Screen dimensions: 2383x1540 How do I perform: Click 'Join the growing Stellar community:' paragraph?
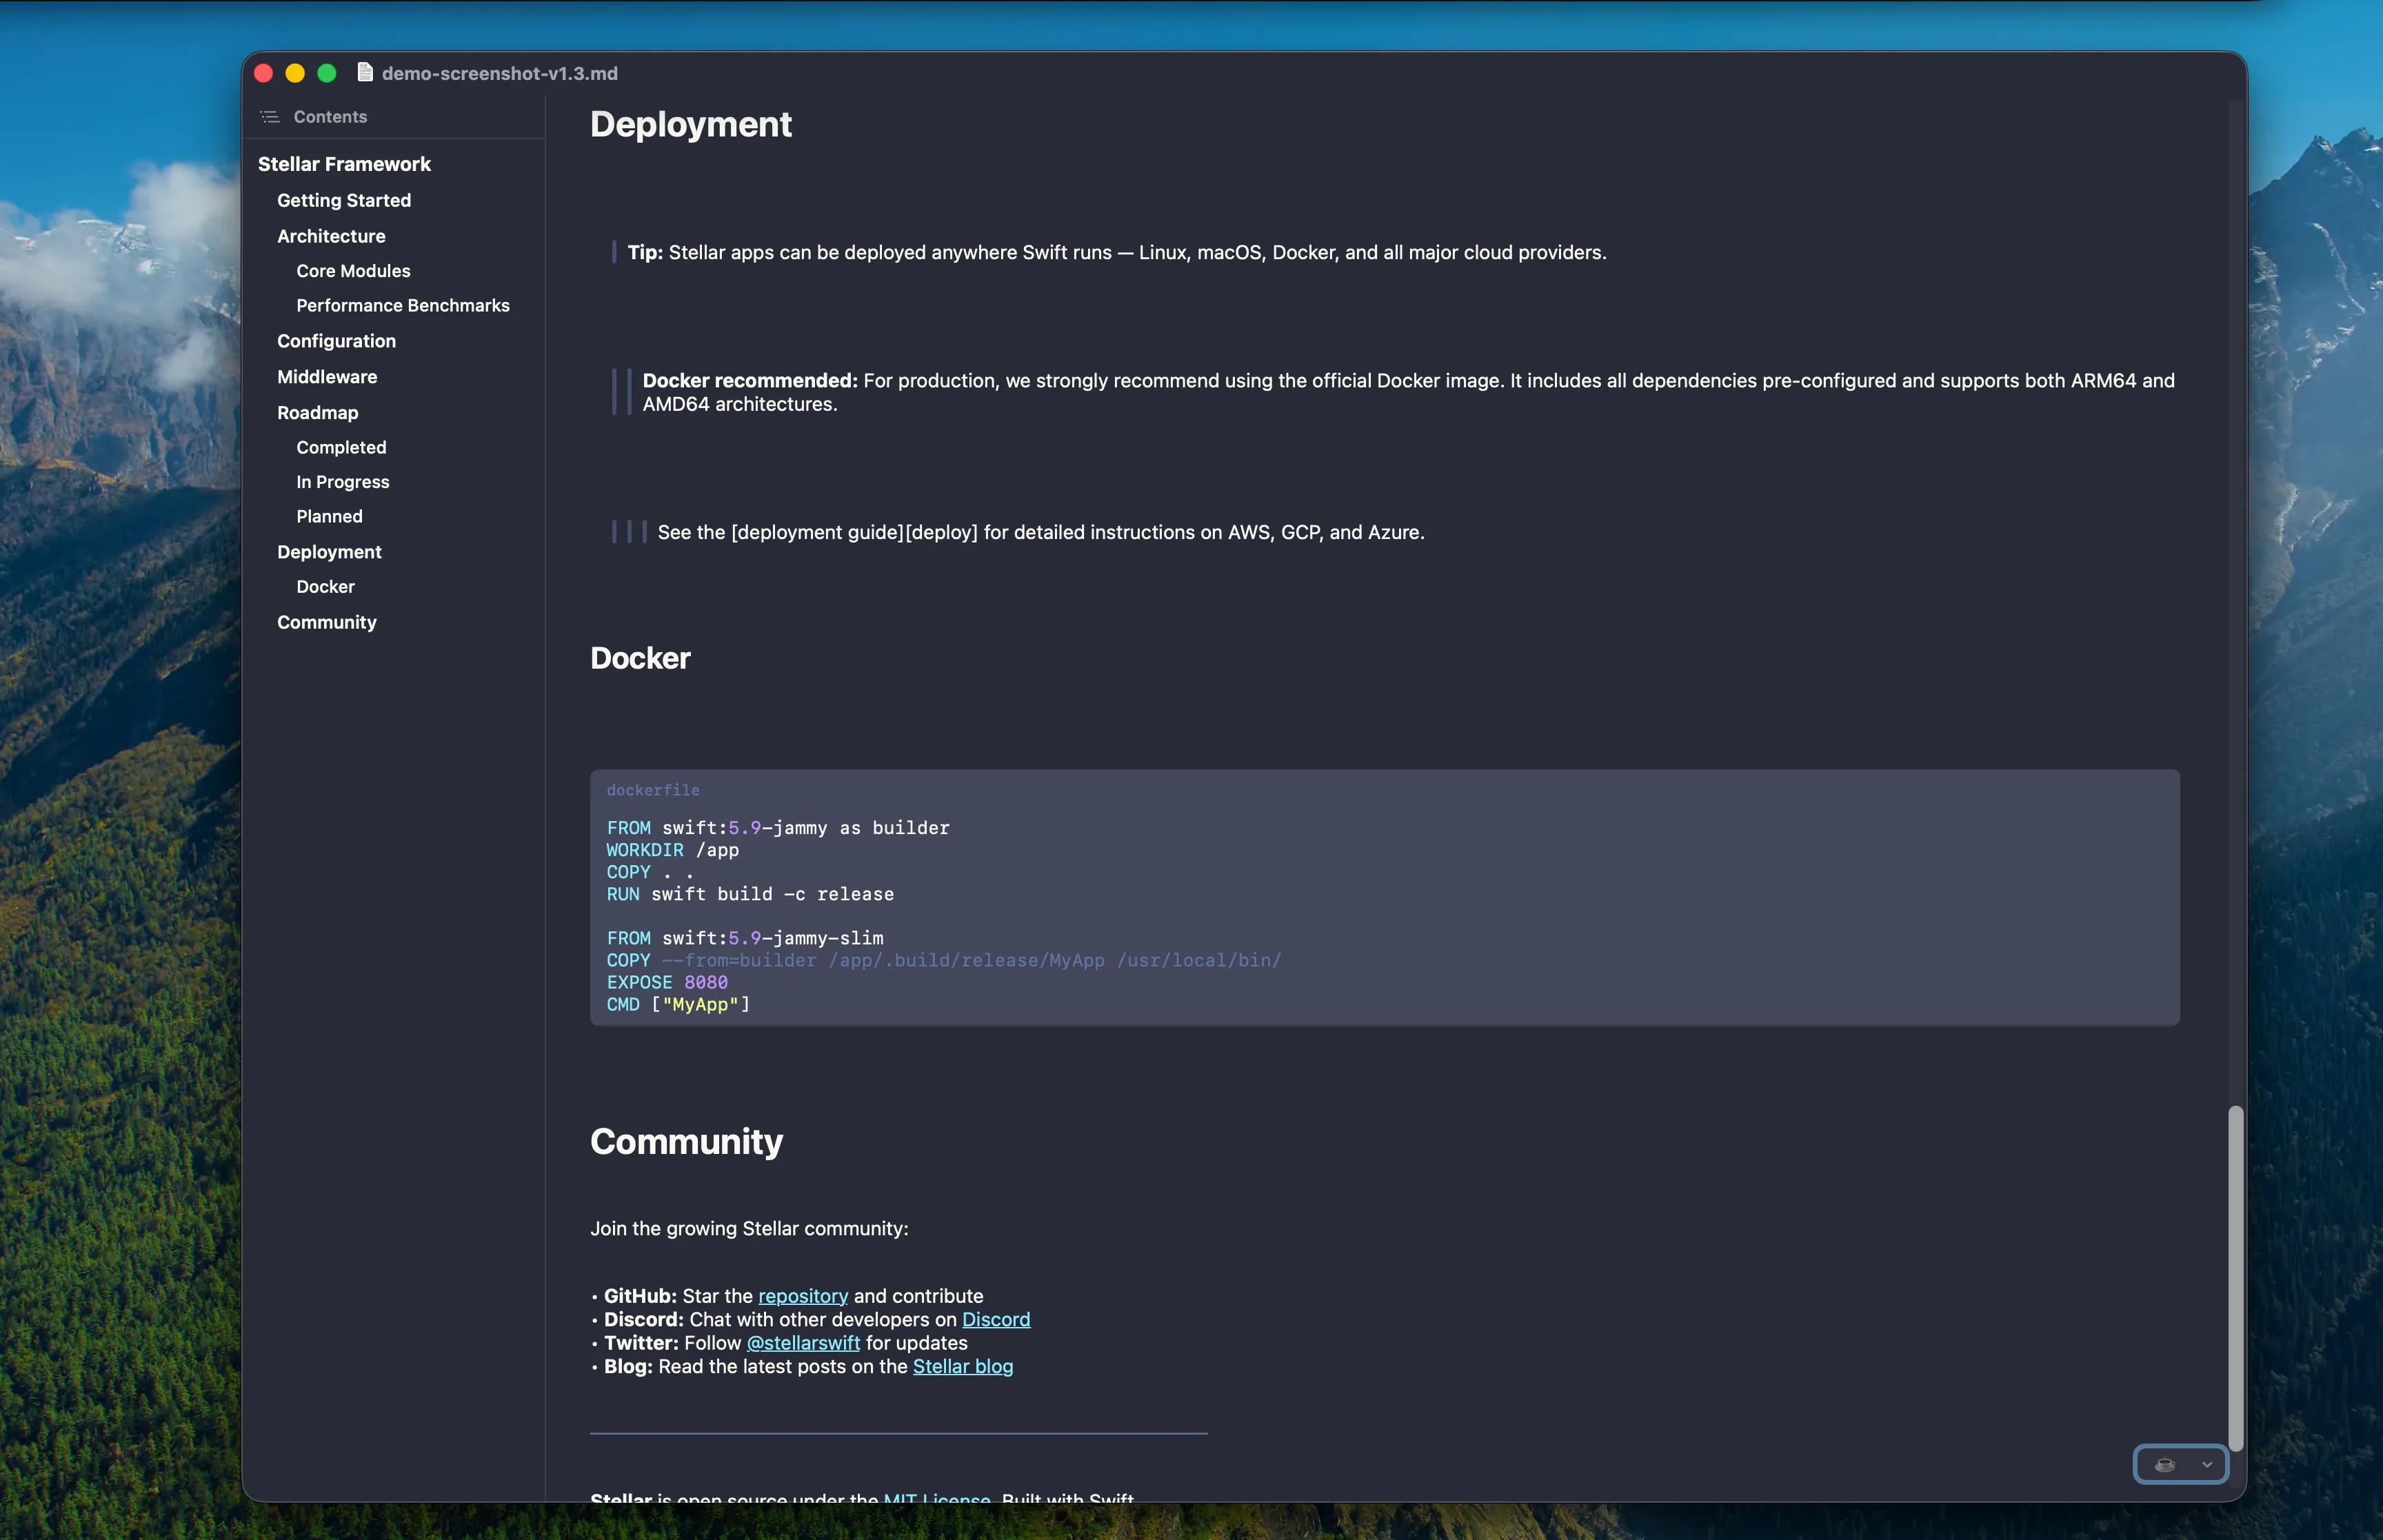[x=749, y=1228]
